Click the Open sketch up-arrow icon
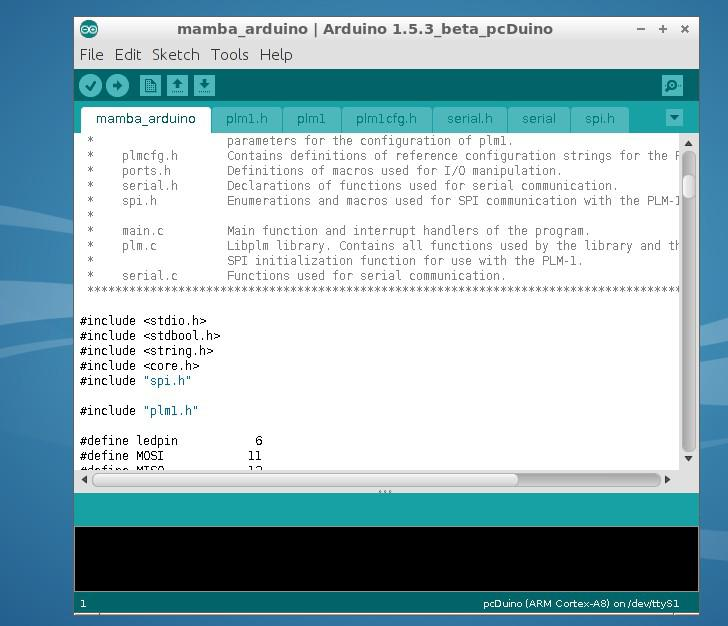This screenshot has width=728, height=626. click(177, 86)
